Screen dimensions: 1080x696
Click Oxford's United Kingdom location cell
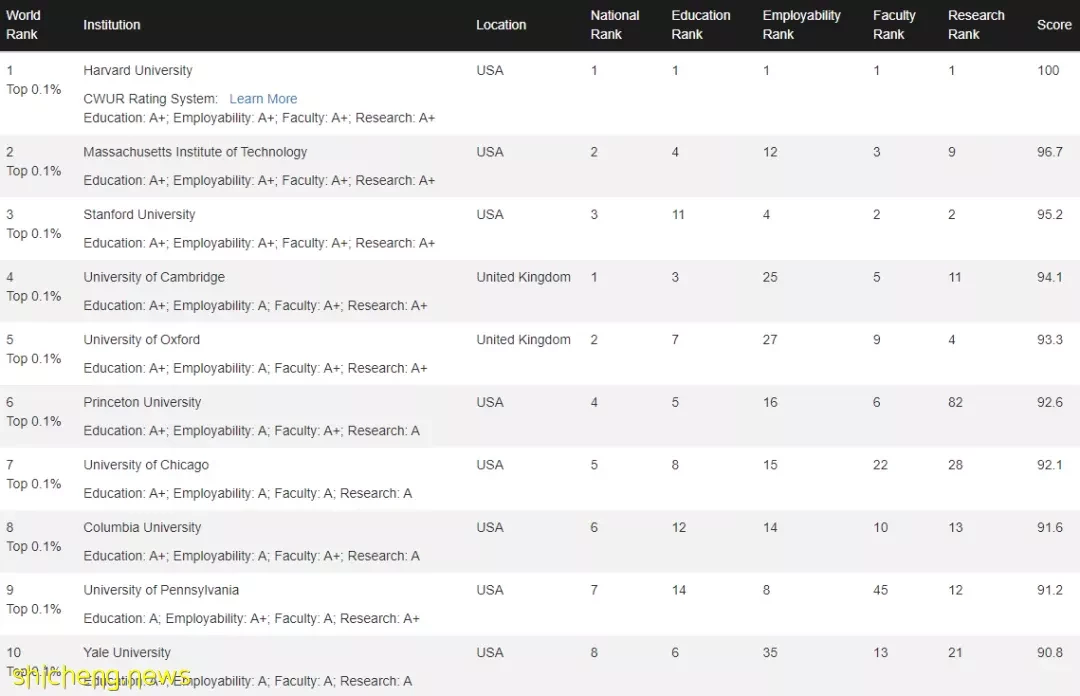pos(523,340)
